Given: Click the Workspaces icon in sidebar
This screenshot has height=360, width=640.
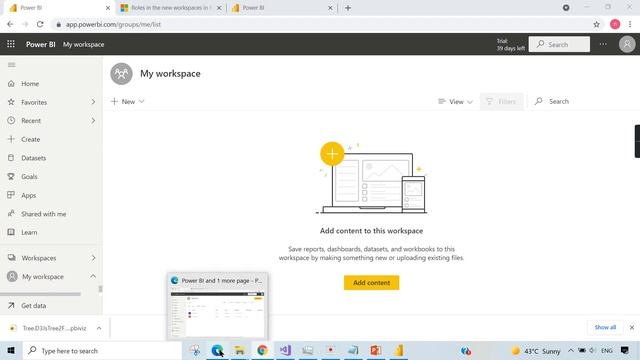Looking at the screenshot, I should point(11,258).
